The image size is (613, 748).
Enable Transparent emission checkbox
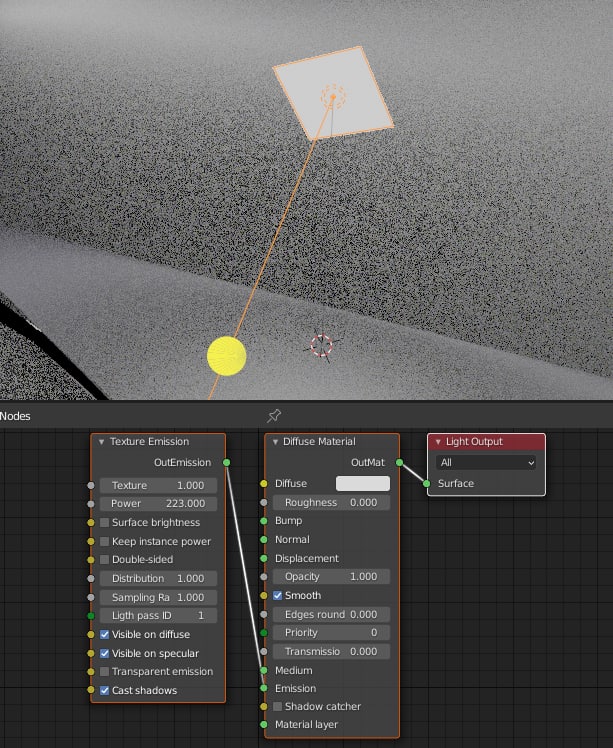(x=104, y=671)
